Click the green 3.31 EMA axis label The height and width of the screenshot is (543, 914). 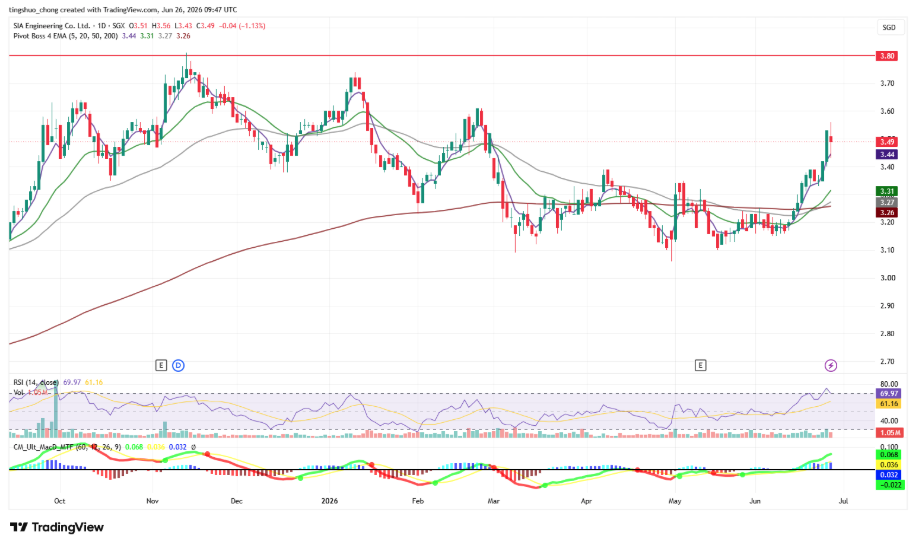tap(887, 191)
